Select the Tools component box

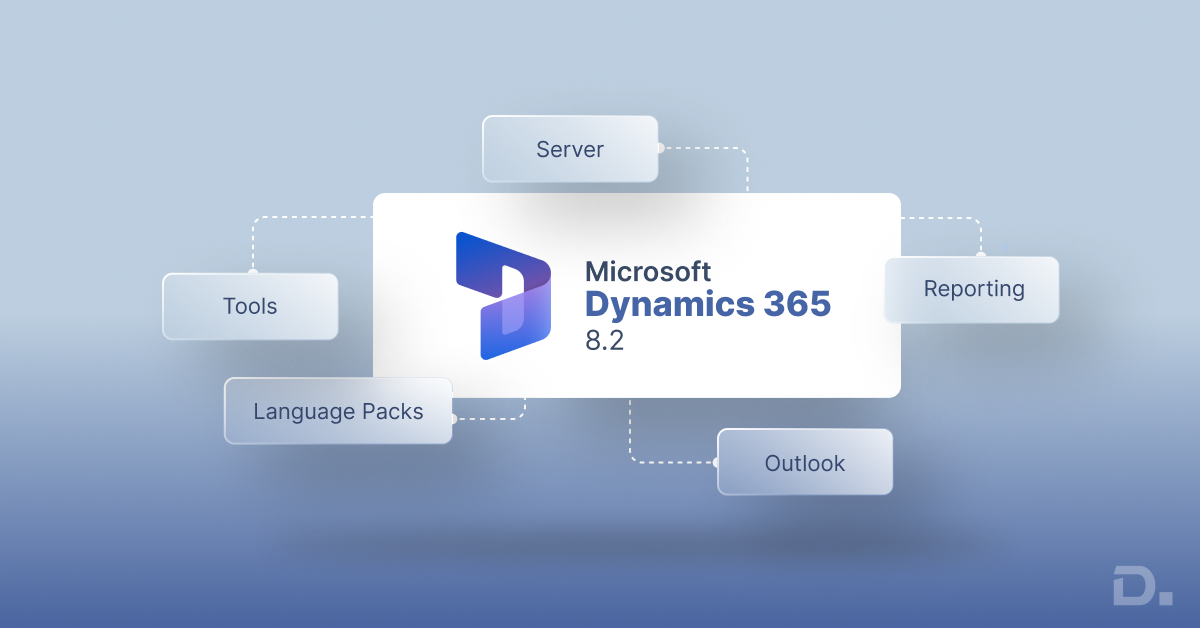tap(250, 306)
